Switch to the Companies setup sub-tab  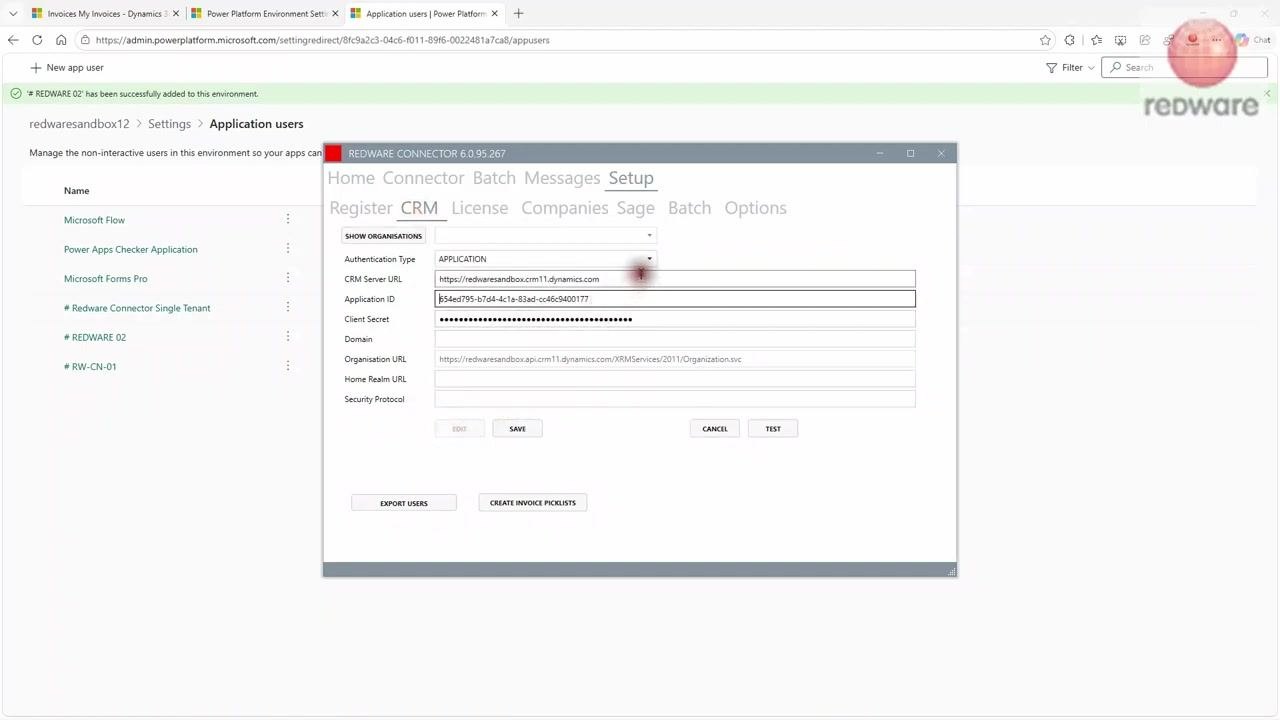click(x=565, y=208)
